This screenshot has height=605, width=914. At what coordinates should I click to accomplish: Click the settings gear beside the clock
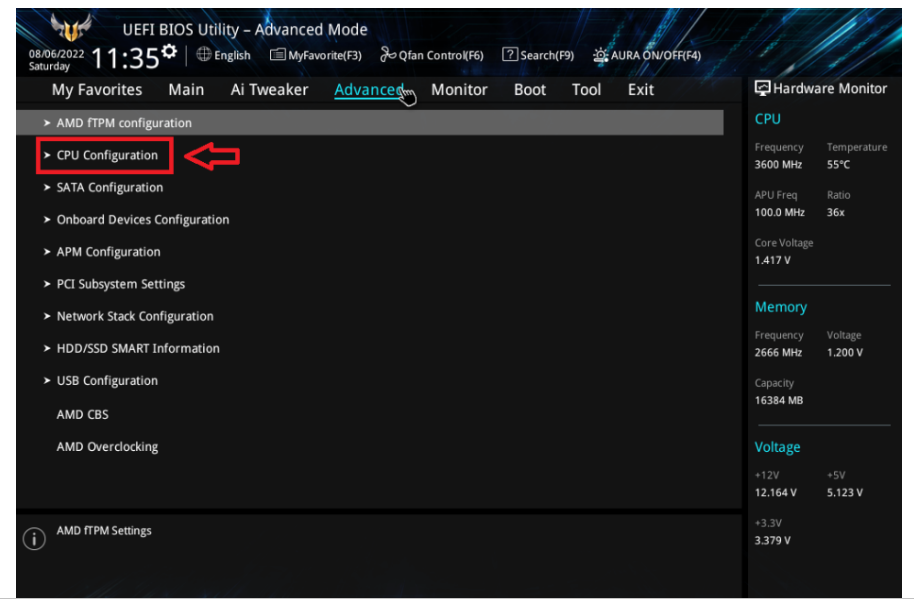click(169, 51)
